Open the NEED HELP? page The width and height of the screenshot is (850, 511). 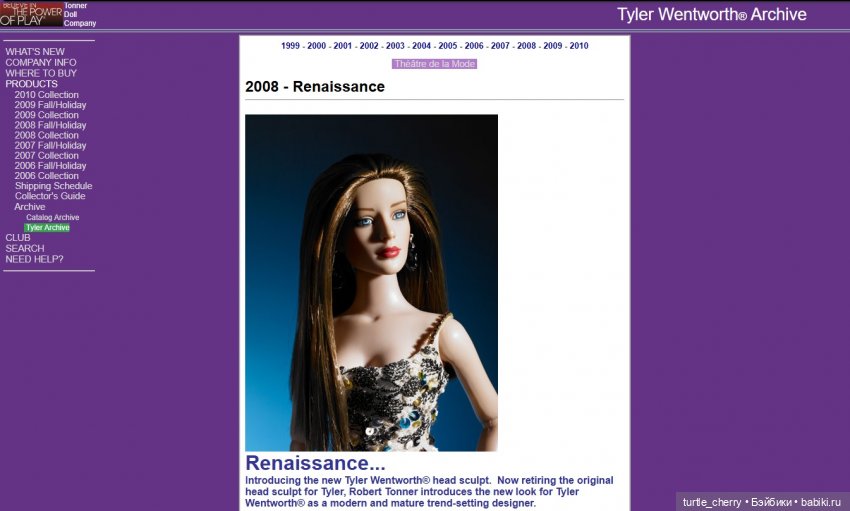click(34, 259)
